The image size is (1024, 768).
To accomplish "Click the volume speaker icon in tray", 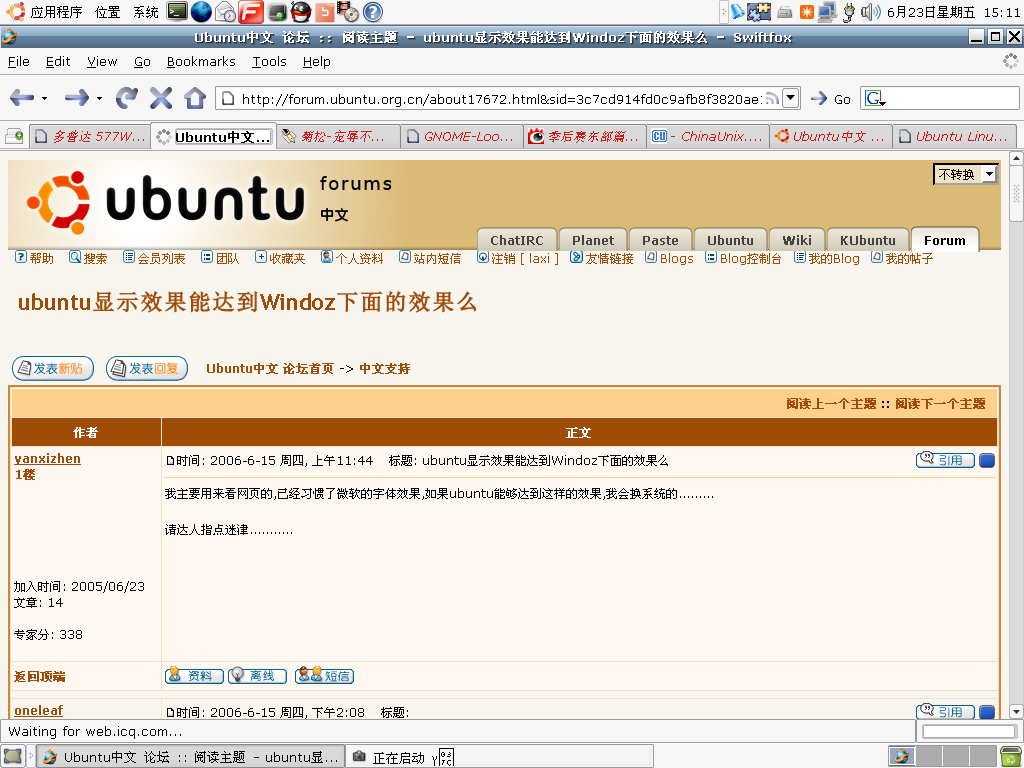I will click(871, 11).
